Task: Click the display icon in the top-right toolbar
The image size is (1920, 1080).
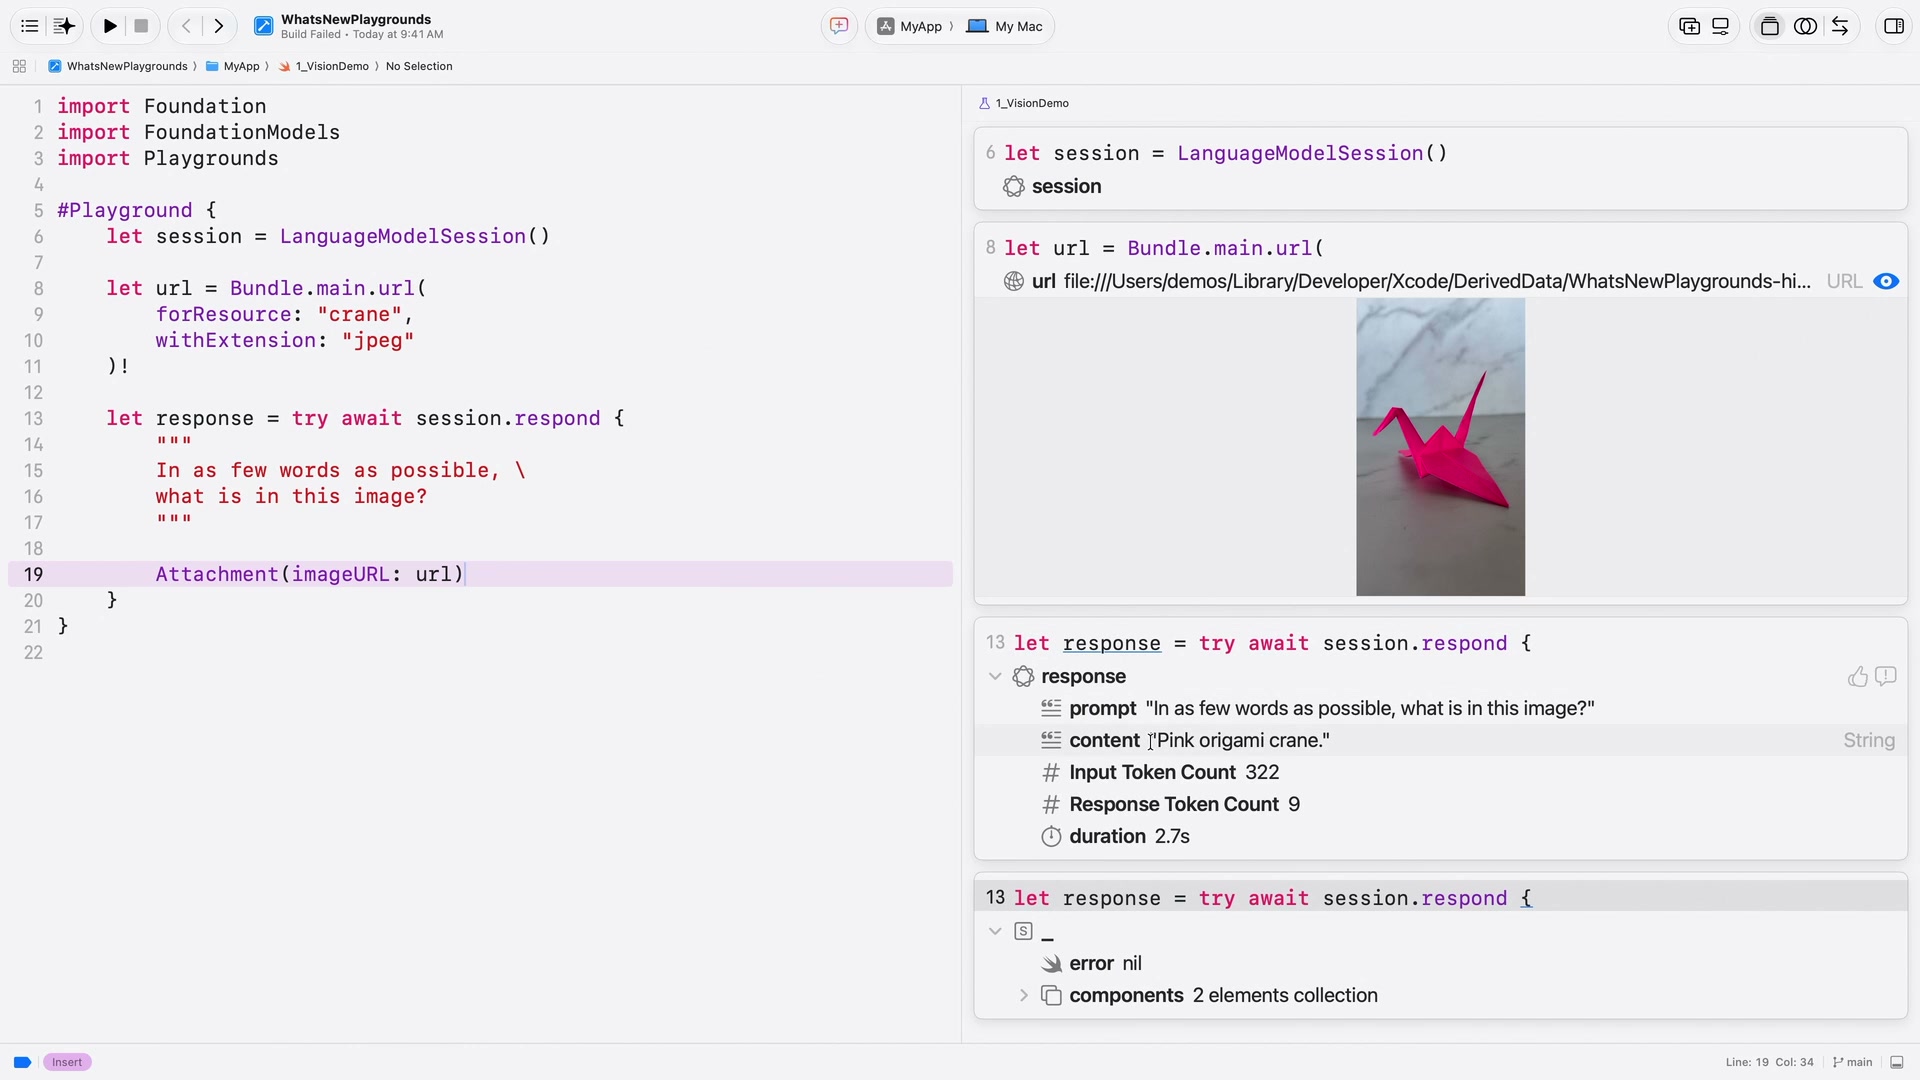Action: click(x=1721, y=26)
